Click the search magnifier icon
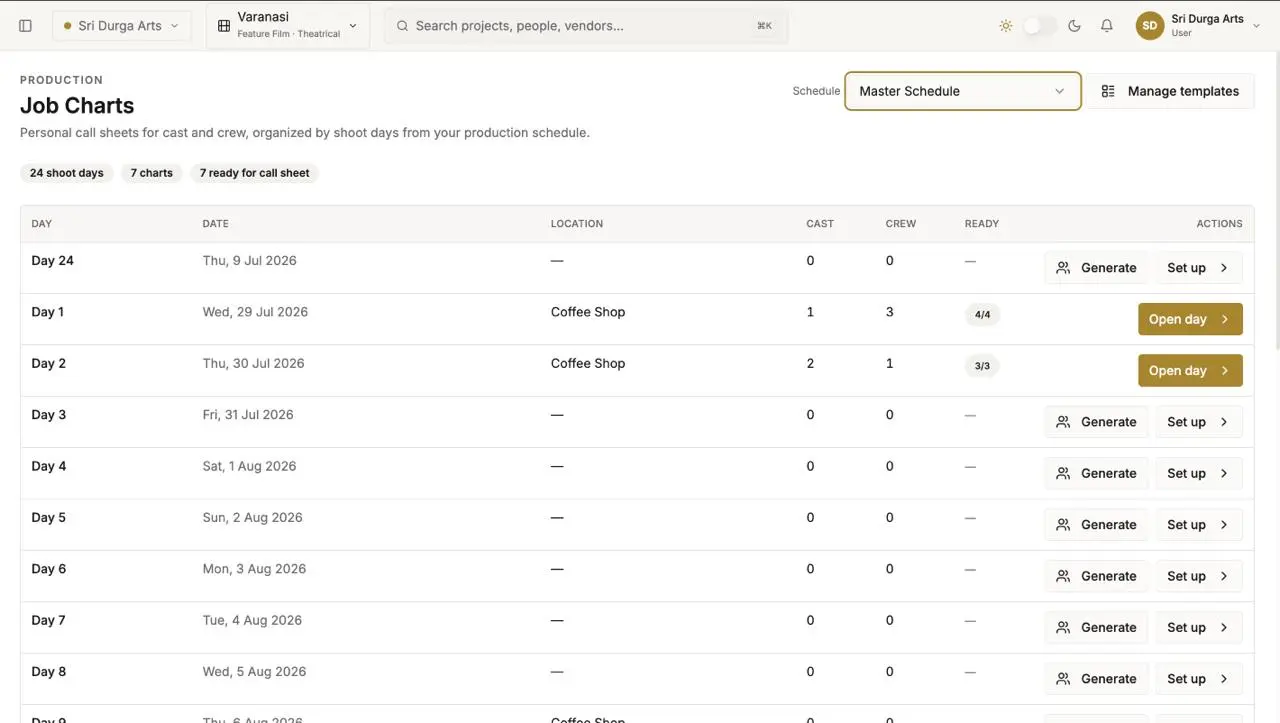 coord(403,26)
